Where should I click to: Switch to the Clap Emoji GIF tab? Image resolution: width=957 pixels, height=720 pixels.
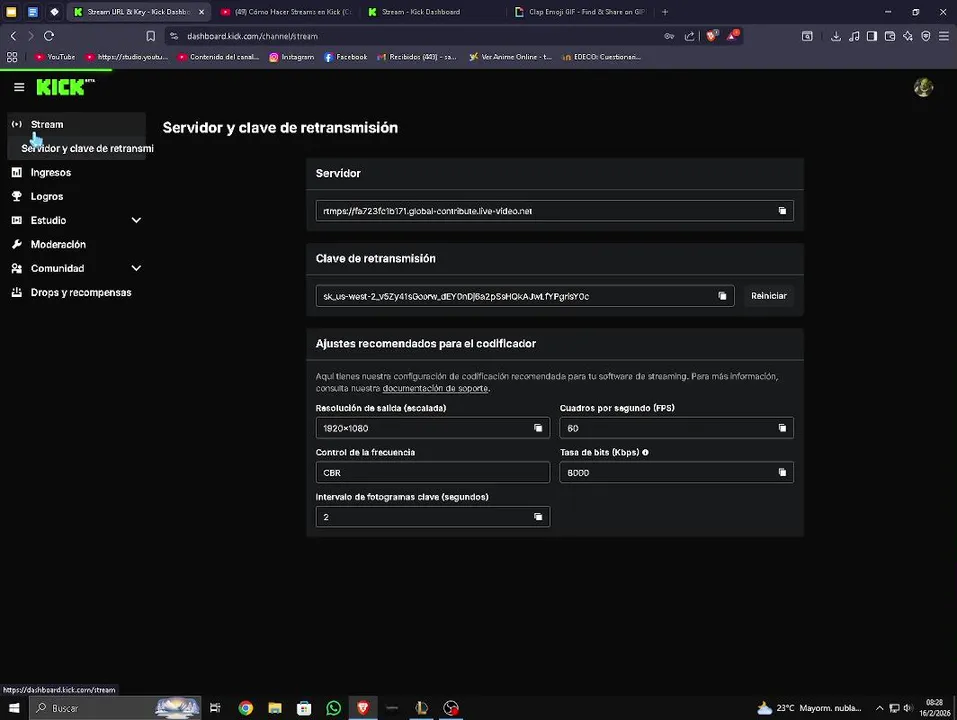[580, 12]
